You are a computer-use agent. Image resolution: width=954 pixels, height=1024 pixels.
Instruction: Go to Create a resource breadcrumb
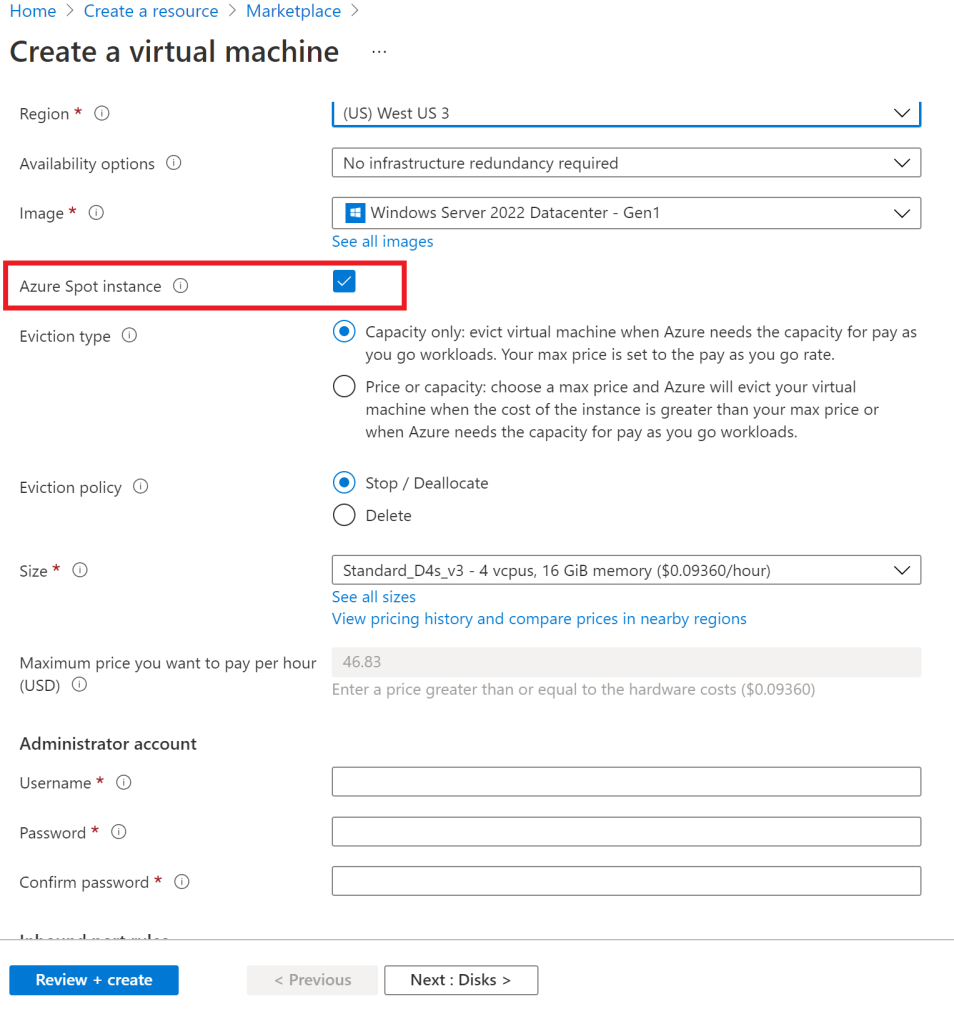coord(151,11)
